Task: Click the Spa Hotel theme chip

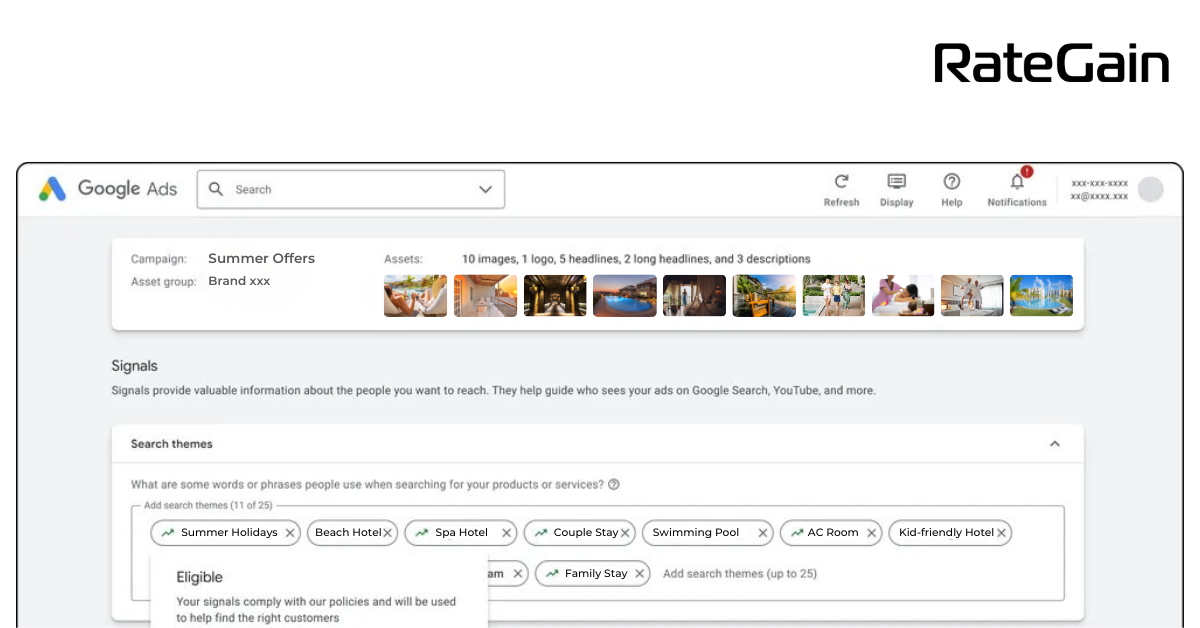Action: pos(461,533)
